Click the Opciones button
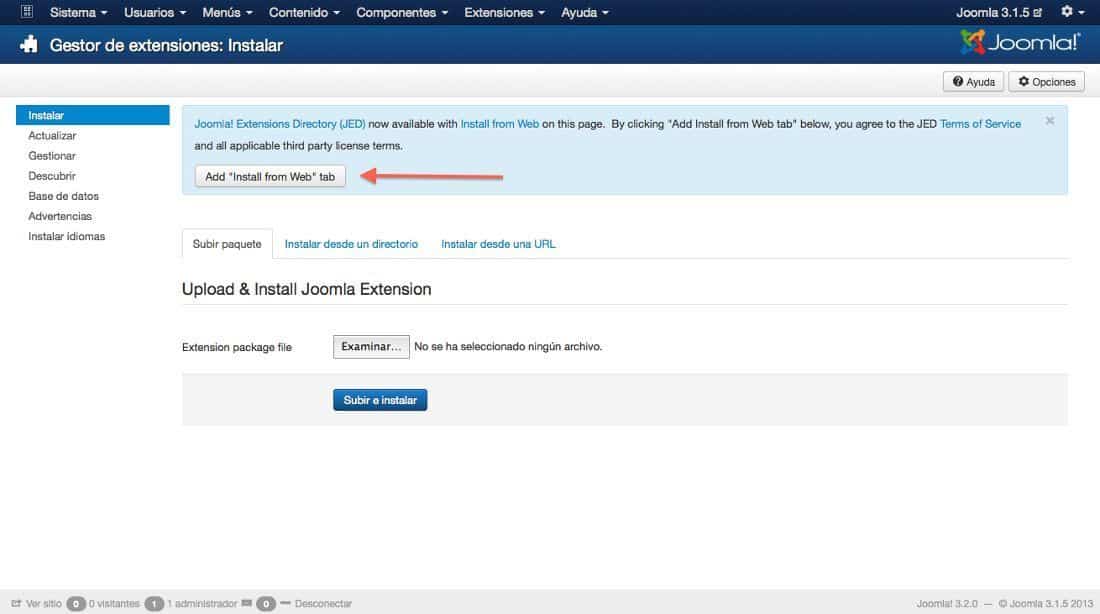 pyautogui.click(x=1047, y=82)
